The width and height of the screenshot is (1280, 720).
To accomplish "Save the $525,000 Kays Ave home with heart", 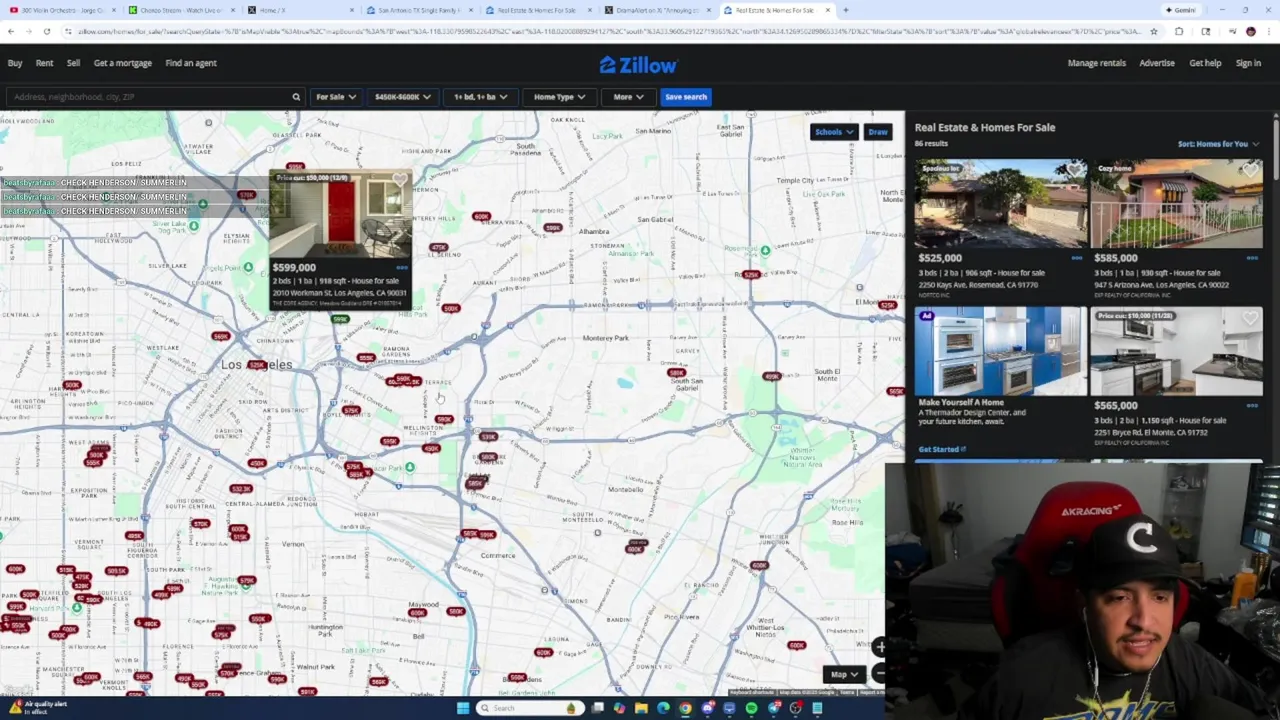I will pyautogui.click(x=1075, y=171).
